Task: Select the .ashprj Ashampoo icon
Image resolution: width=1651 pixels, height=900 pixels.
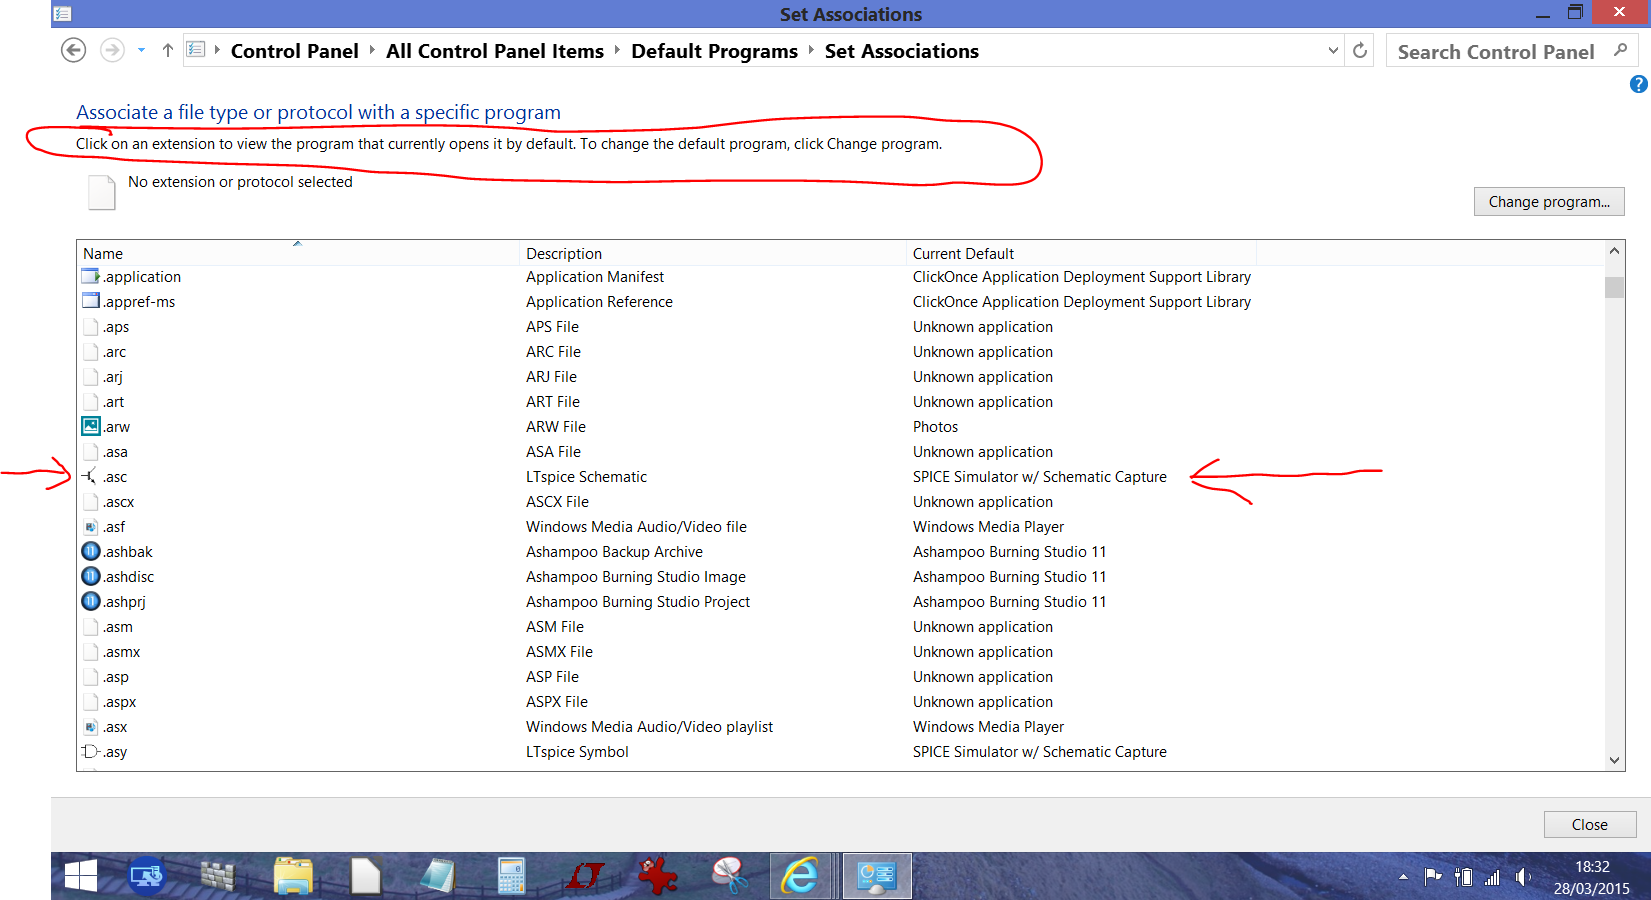Action: [91, 601]
